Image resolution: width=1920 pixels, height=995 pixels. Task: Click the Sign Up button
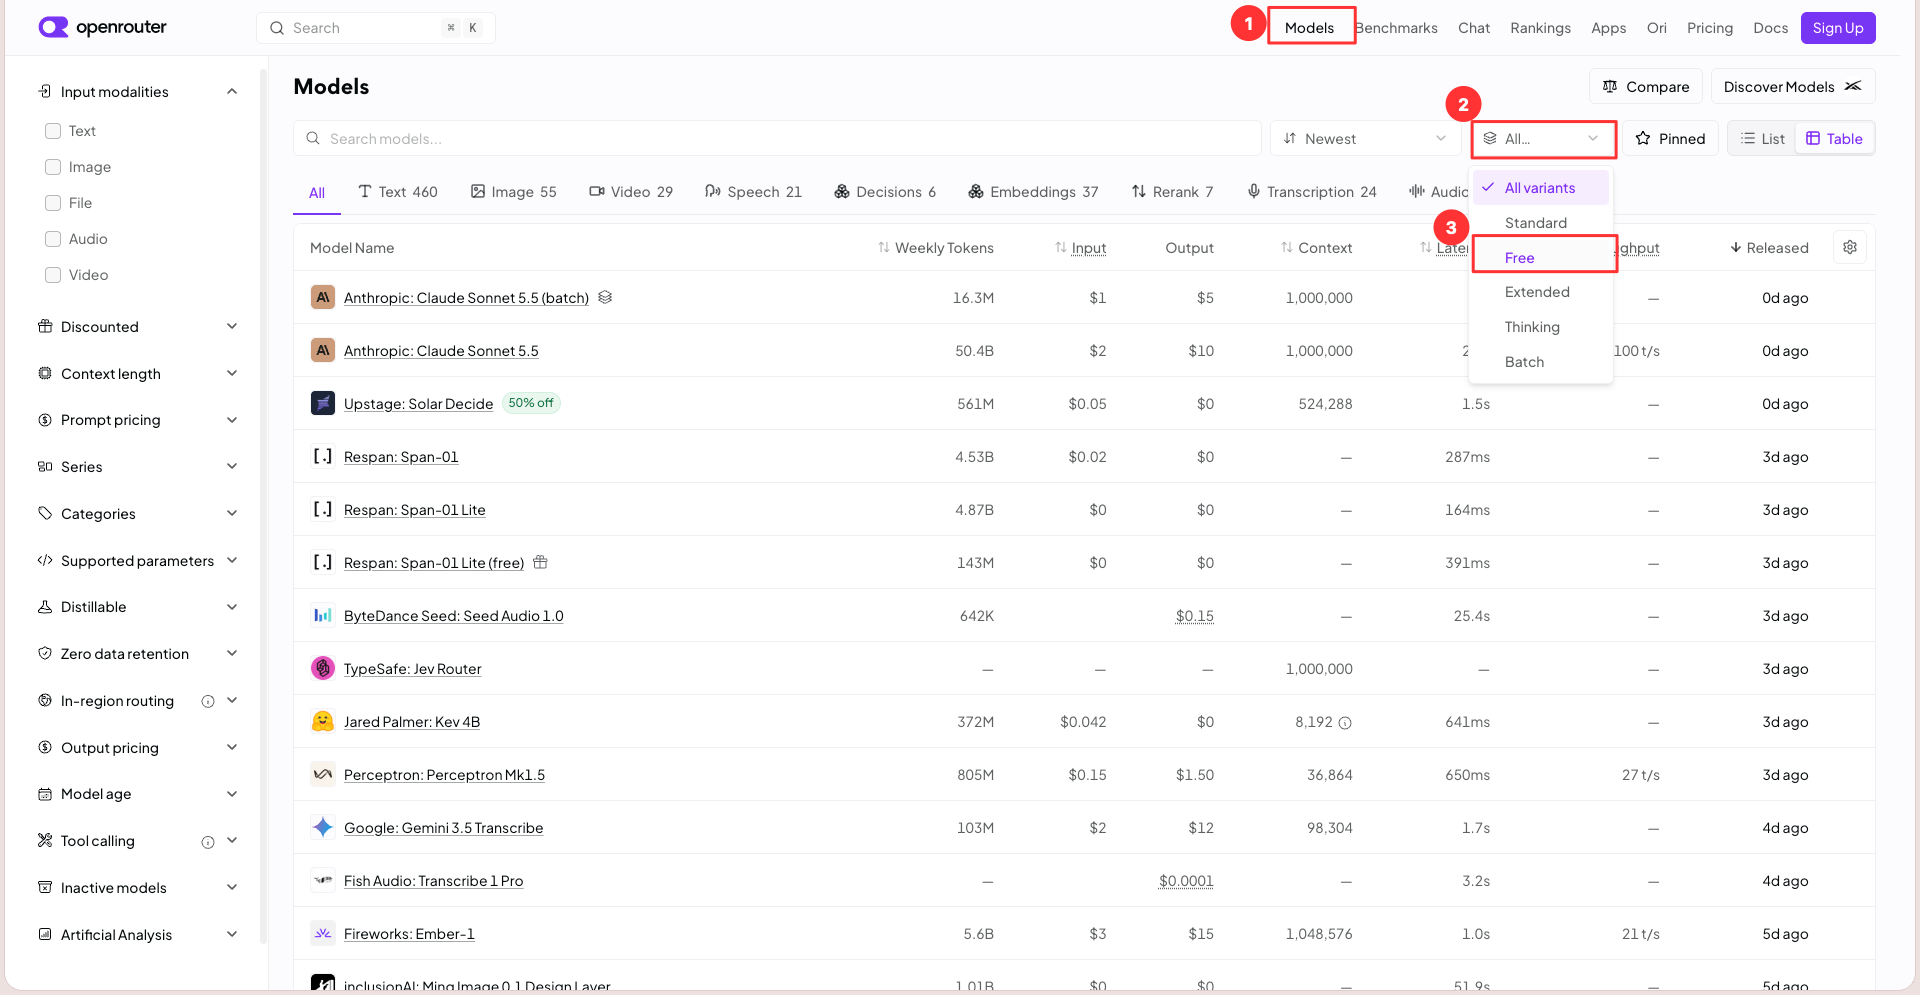(1838, 28)
